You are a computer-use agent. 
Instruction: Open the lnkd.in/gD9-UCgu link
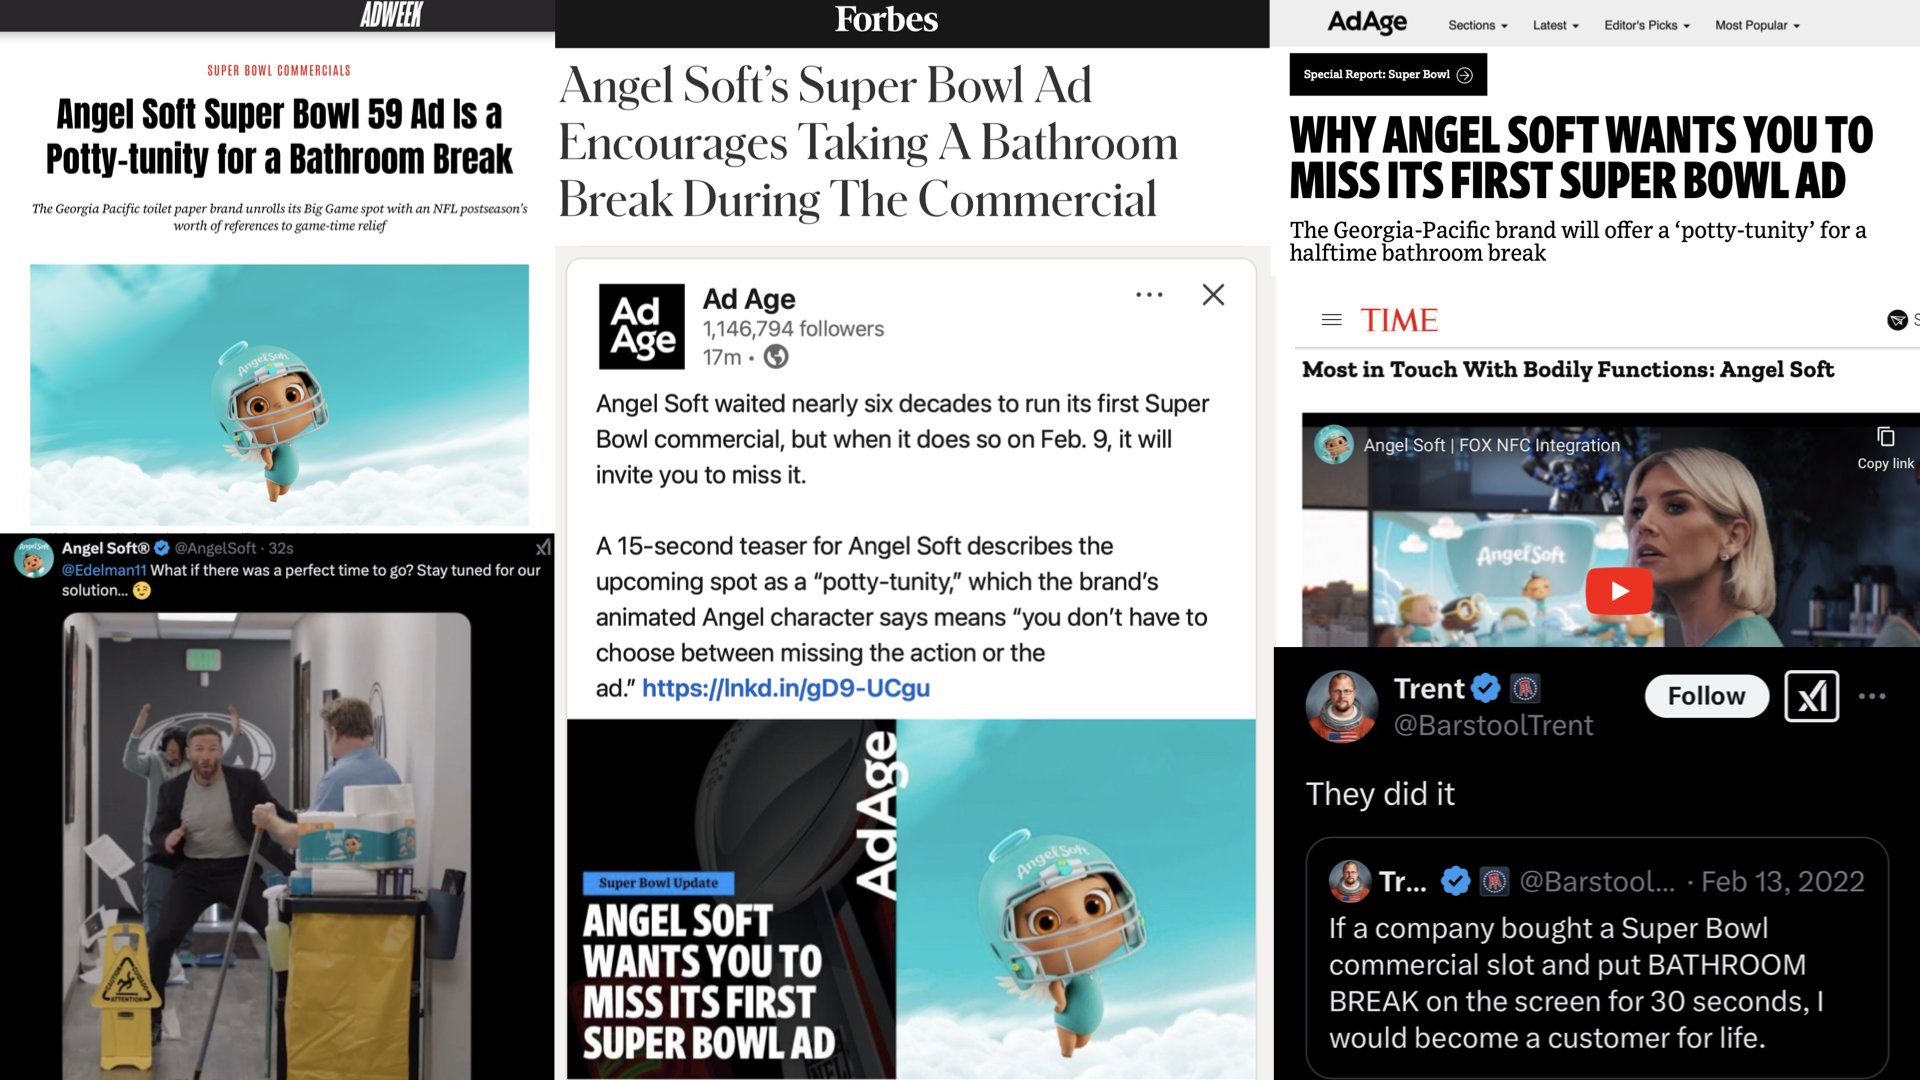pos(786,688)
